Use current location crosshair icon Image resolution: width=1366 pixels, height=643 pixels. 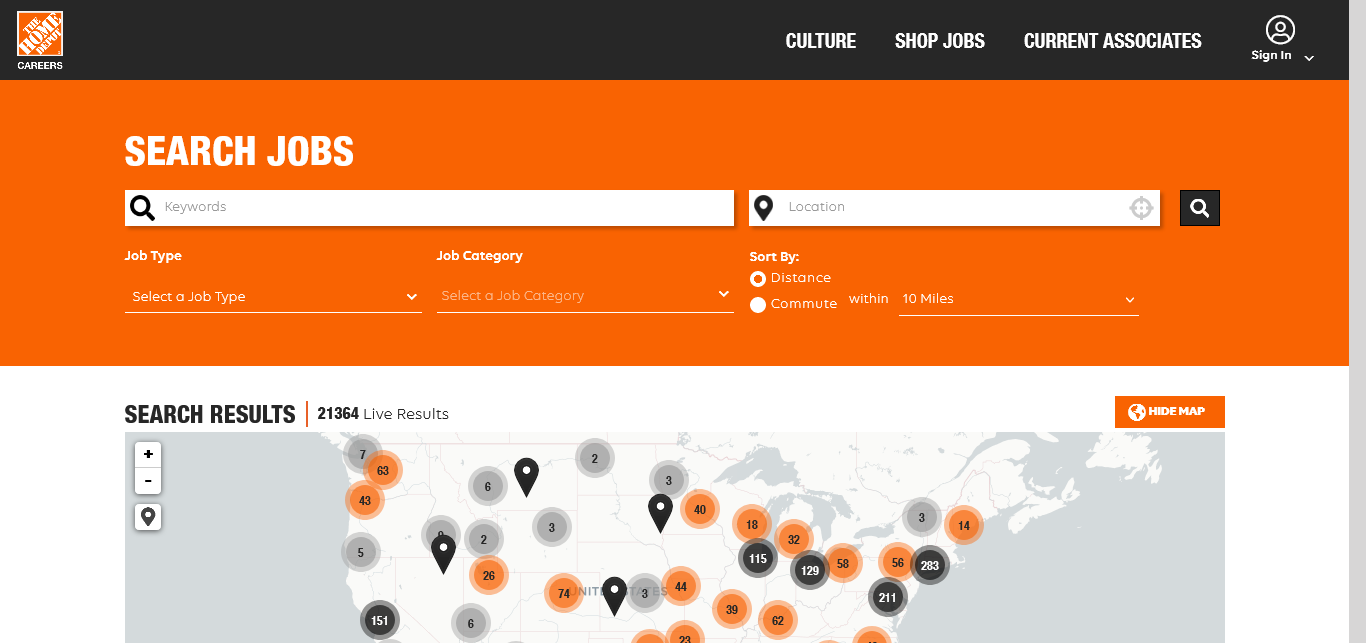tap(1141, 208)
